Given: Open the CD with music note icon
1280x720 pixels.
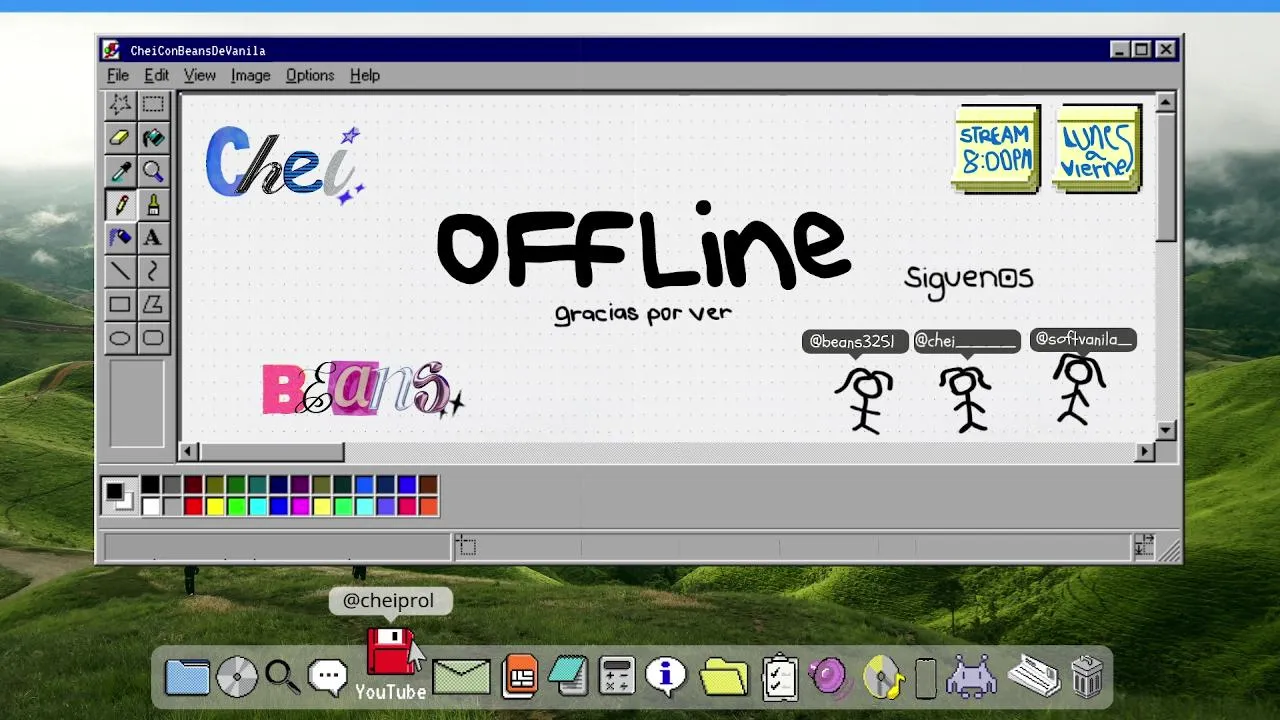Looking at the screenshot, I should pyautogui.click(x=884, y=677).
